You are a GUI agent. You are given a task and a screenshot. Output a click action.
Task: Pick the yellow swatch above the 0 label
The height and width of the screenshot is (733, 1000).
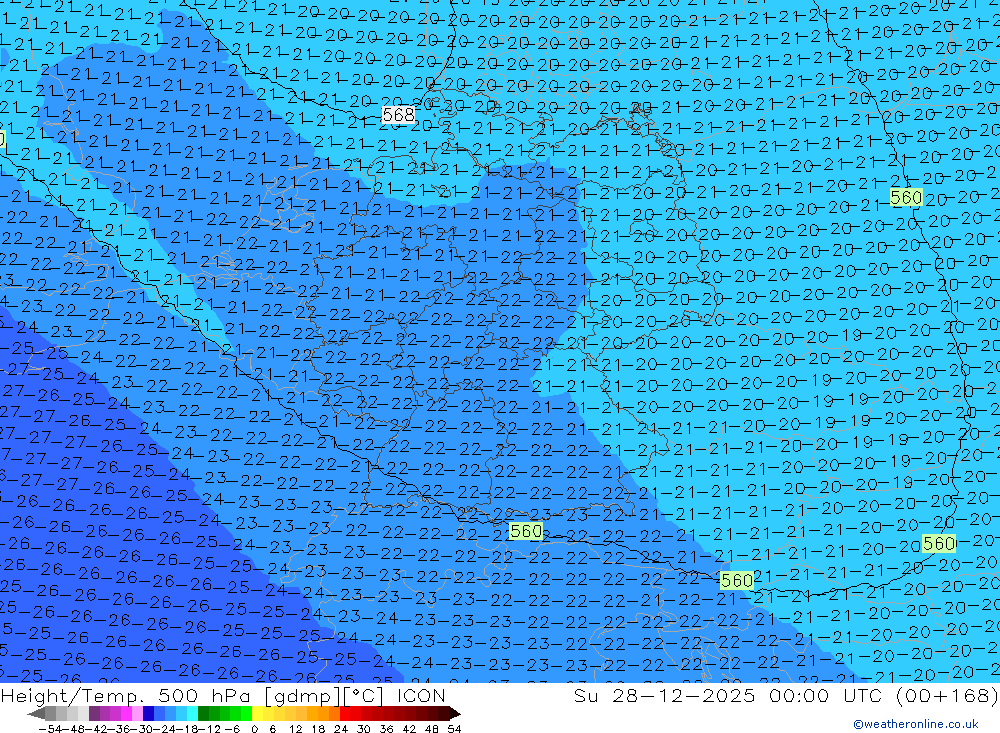click(258, 713)
